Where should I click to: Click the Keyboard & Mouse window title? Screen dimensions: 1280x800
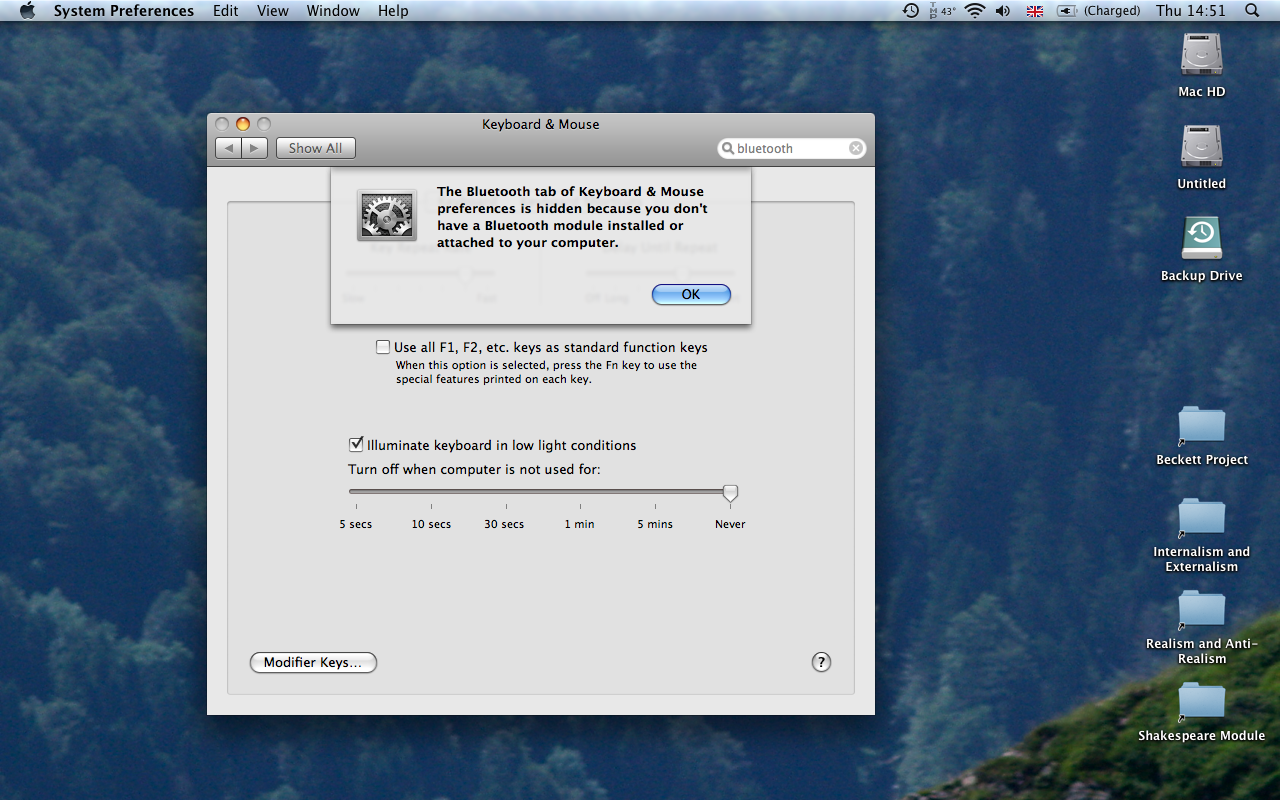tap(541, 124)
